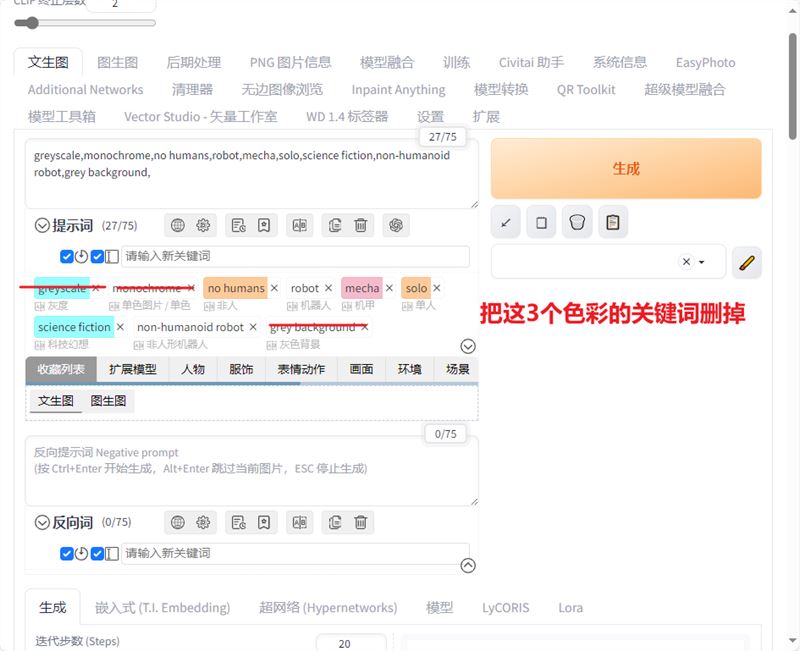This screenshot has height=651, width=800.
Task: Toggle the first checkbox in the 反向词 keyword row
Action: [x=66, y=553]
